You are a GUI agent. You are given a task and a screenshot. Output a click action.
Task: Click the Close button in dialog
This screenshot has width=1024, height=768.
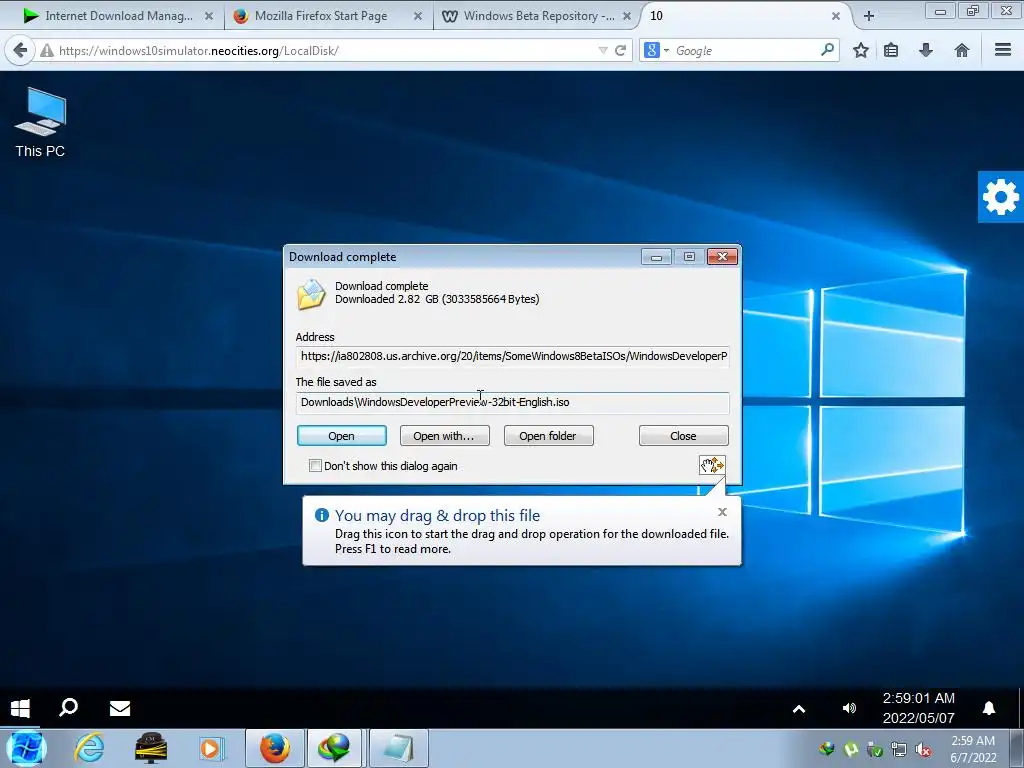pos(684,436)
